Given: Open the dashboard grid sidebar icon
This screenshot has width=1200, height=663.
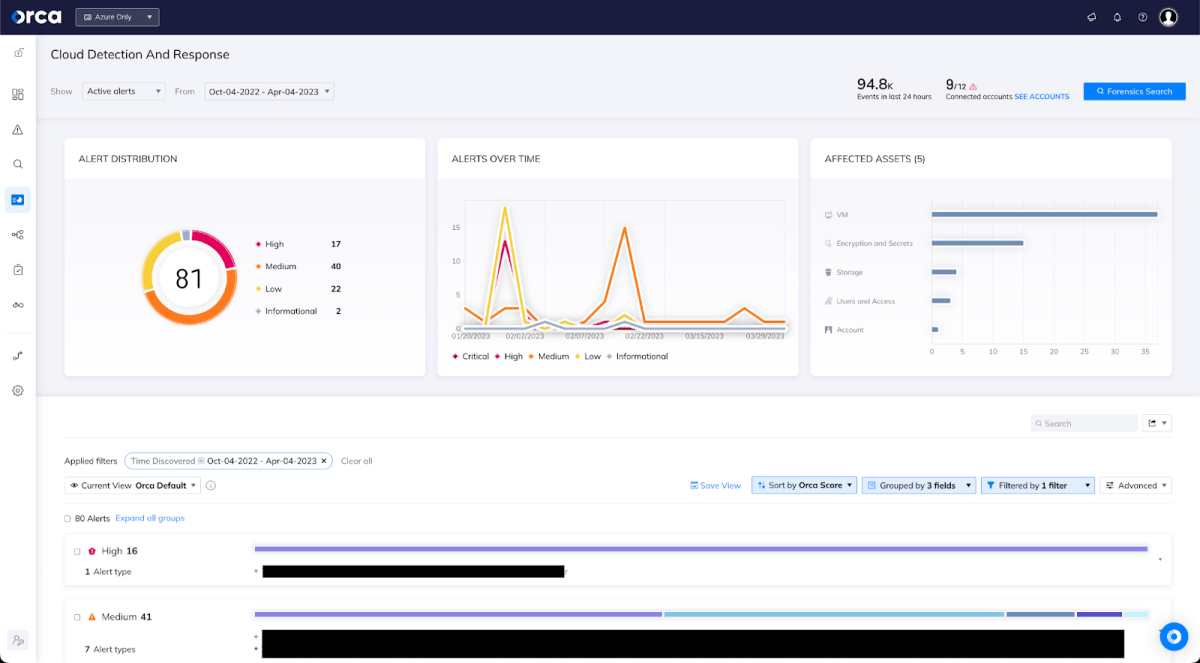Looking at the screenshot, I should point(18,95).
